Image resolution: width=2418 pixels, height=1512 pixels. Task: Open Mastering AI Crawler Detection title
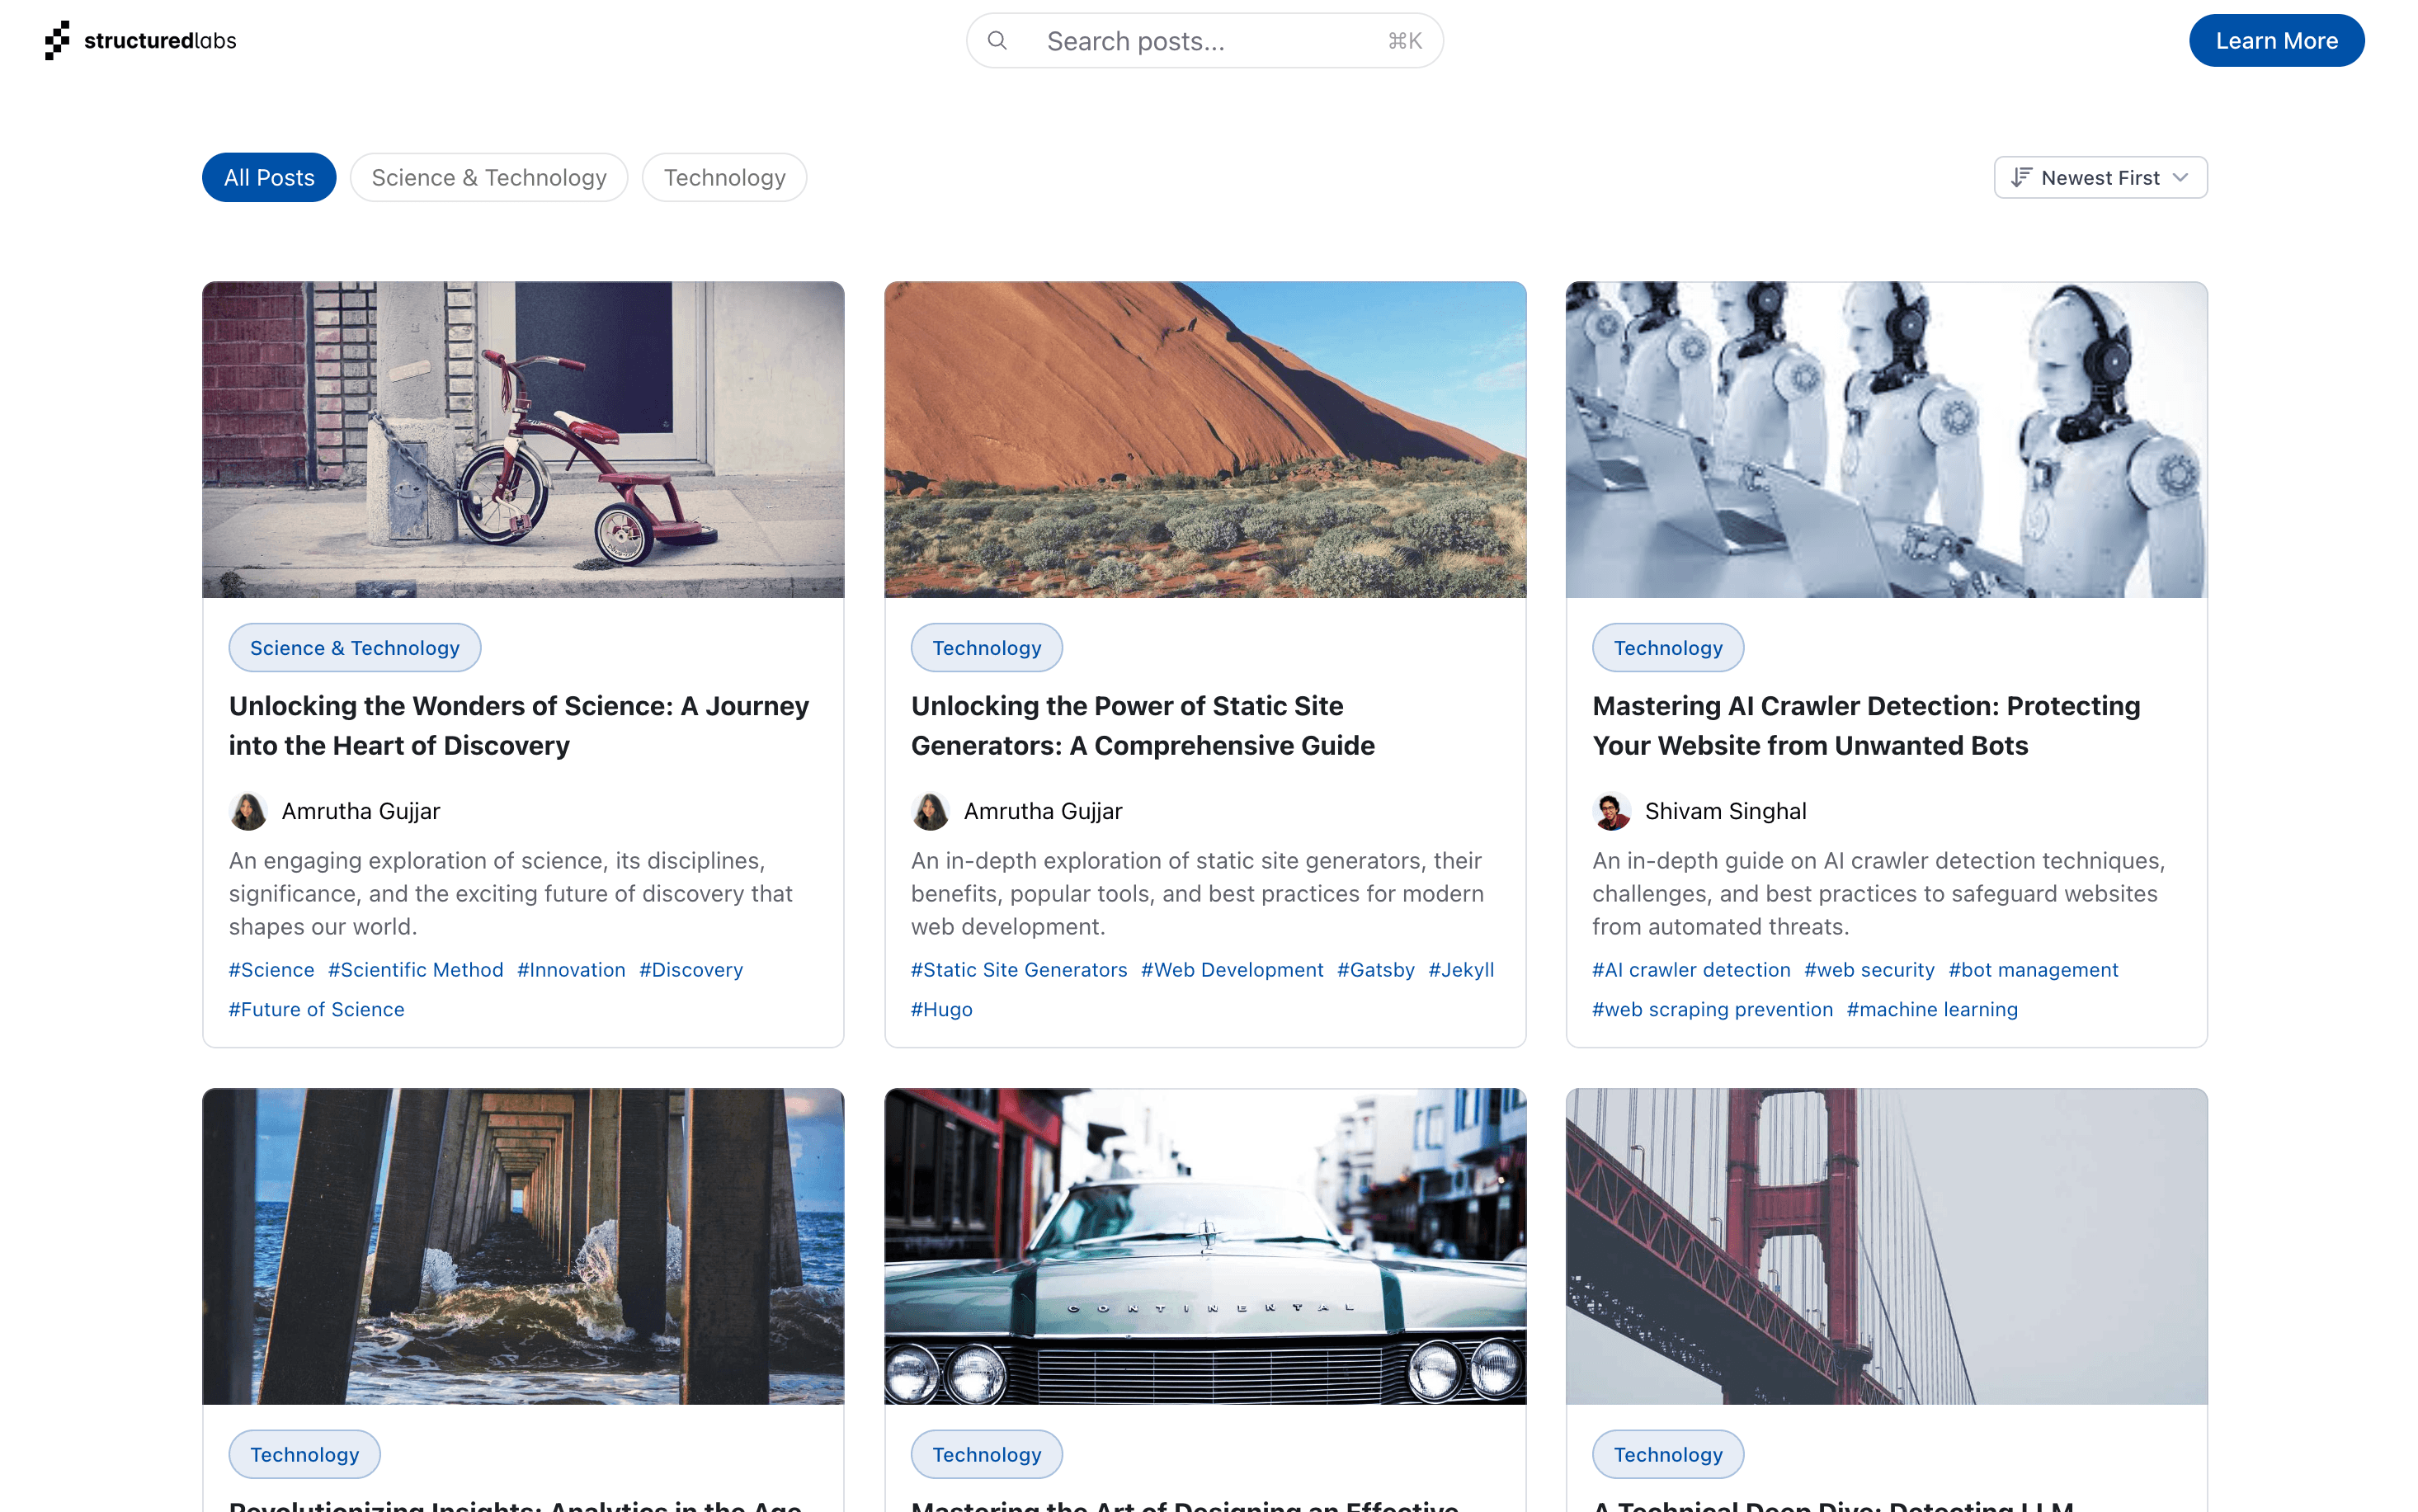[x=1866, y=726]
